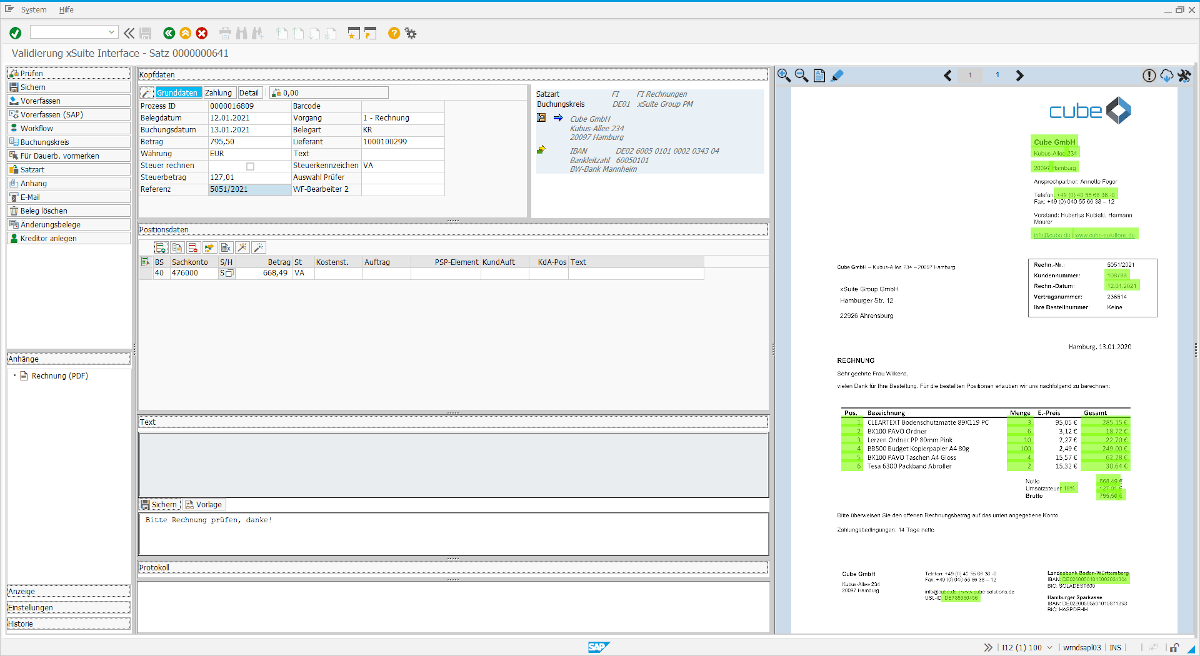Click the green checkmark Enter icon
The image size is (1200, 656).
[15, 33]
